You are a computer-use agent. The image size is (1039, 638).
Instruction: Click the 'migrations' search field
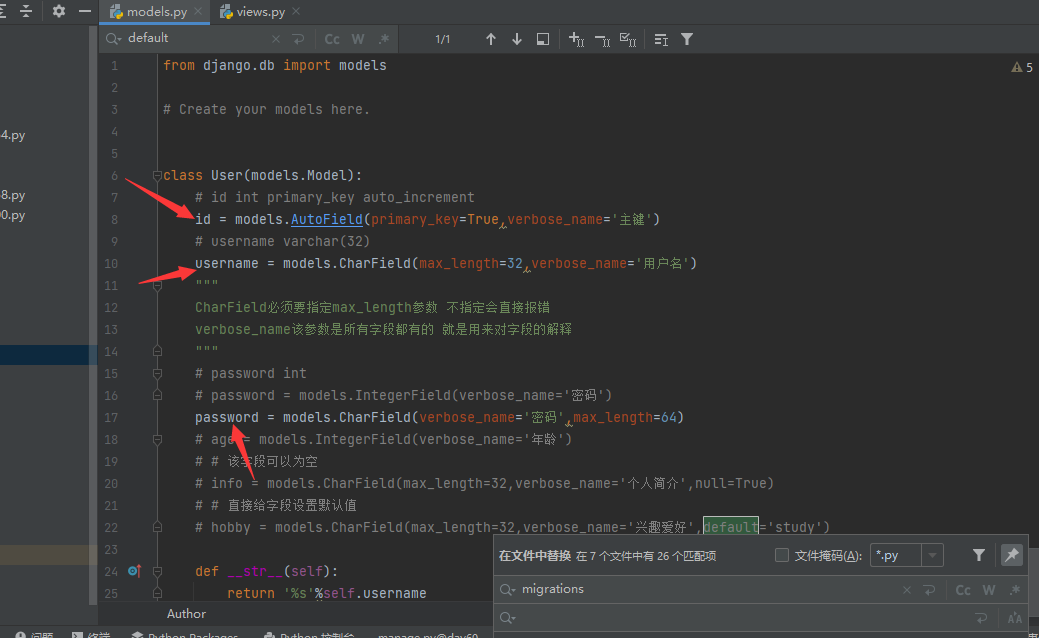tap(708, 589)
